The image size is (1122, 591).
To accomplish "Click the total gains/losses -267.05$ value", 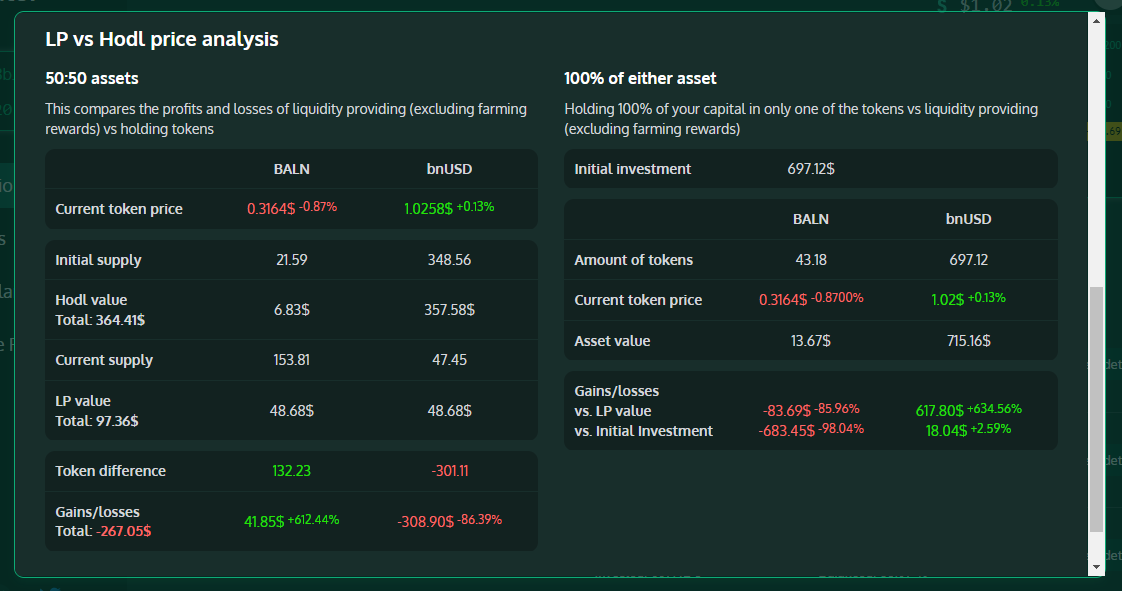I will [123, 531].
